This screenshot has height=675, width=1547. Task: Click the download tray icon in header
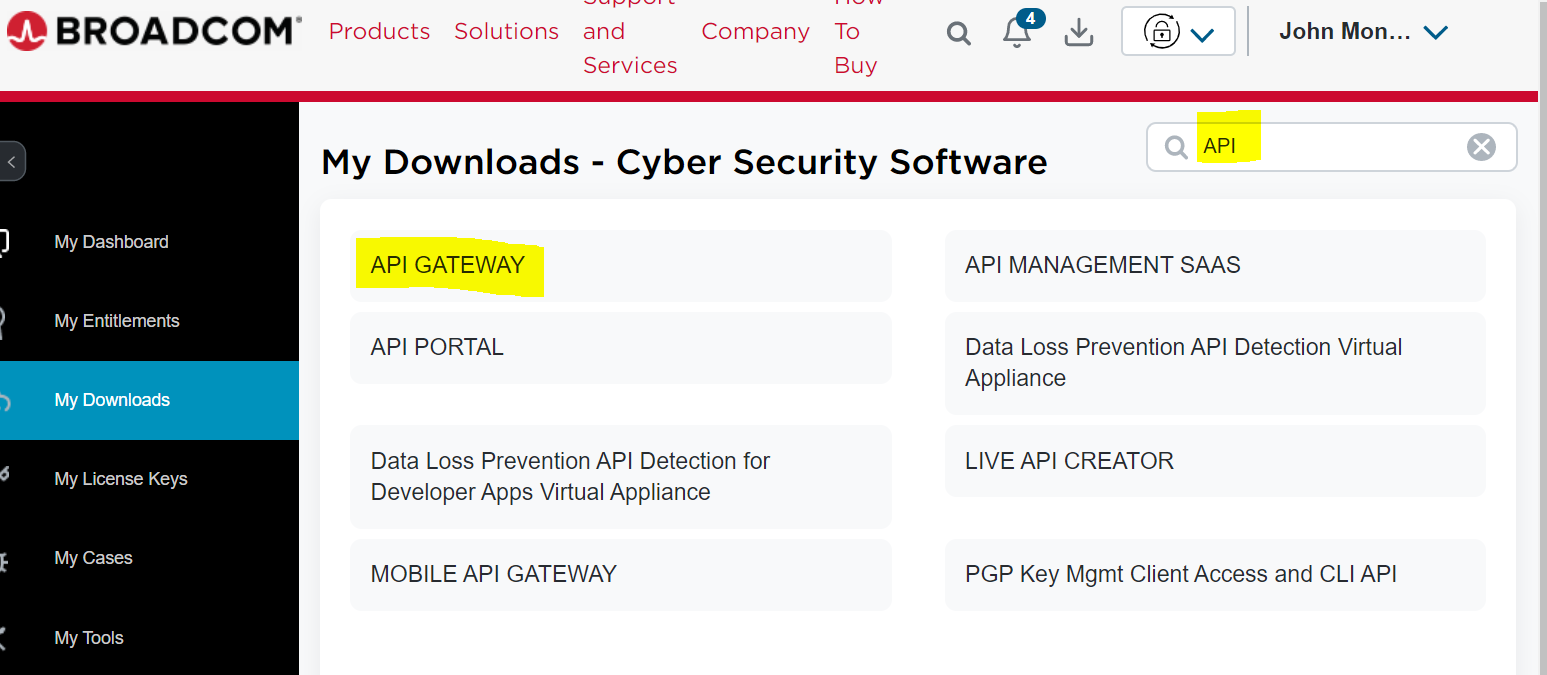coord(1078,33)
